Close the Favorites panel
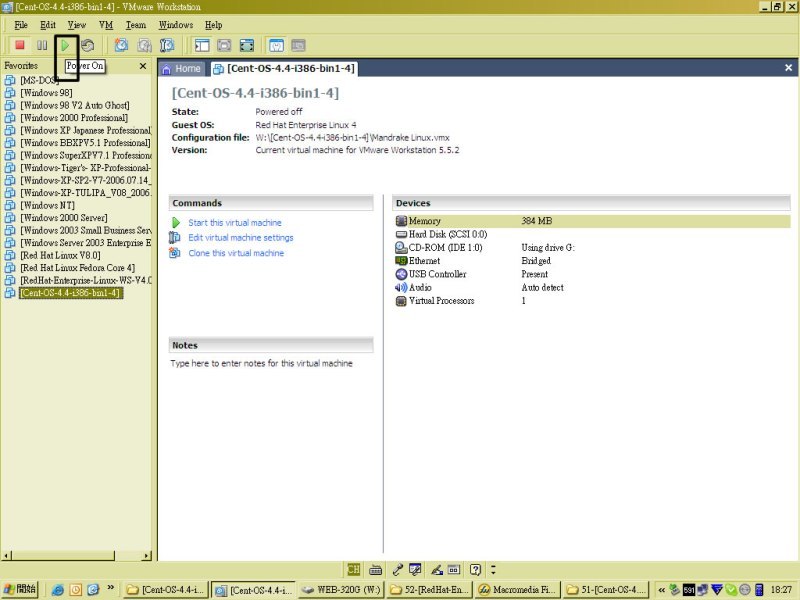 pyautogui.click(x=143, y=66)
